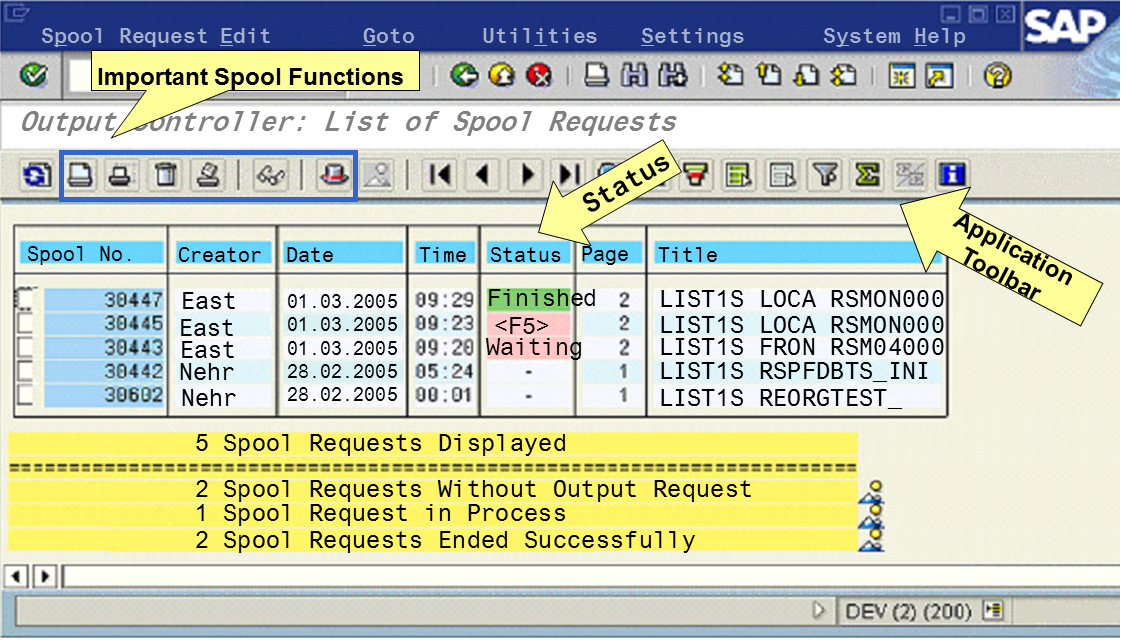Click the green Enter checkmark icon
The height and width of the screenshot is (640, 1126).
click(34, 76)
